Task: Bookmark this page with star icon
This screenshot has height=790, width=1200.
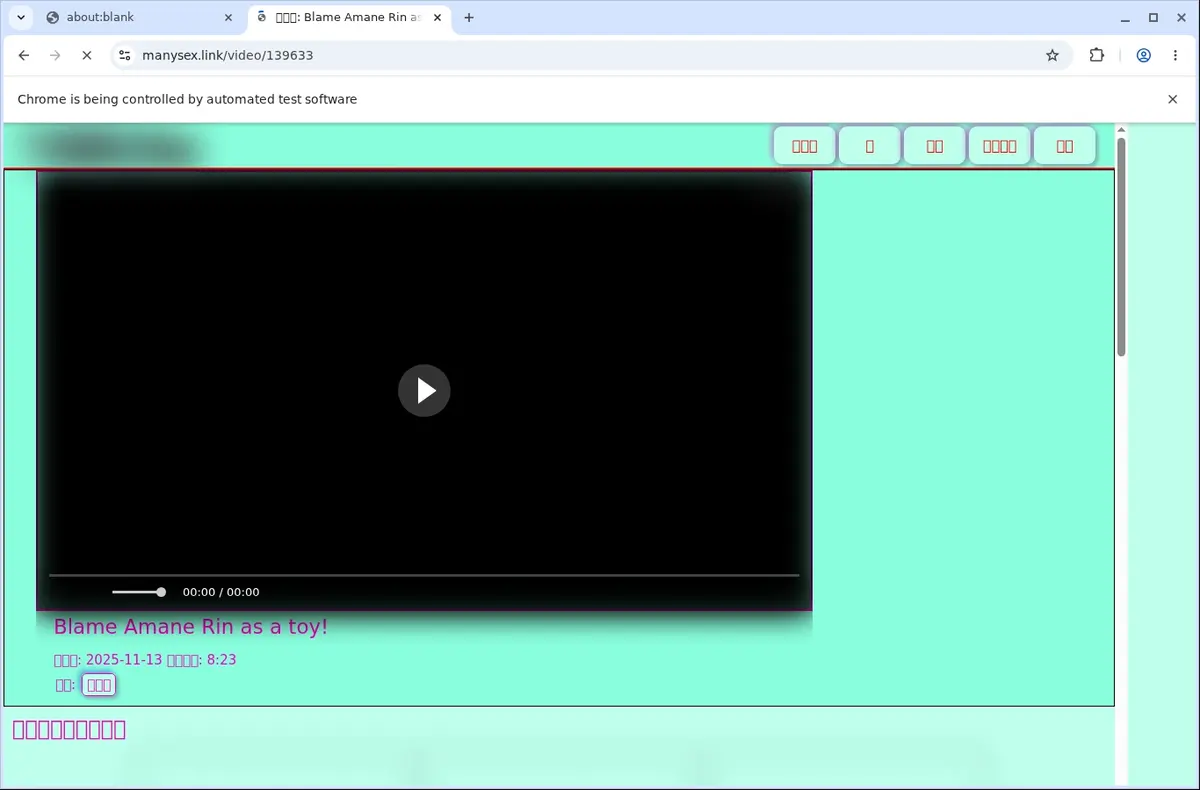Action: [1052, 55]
